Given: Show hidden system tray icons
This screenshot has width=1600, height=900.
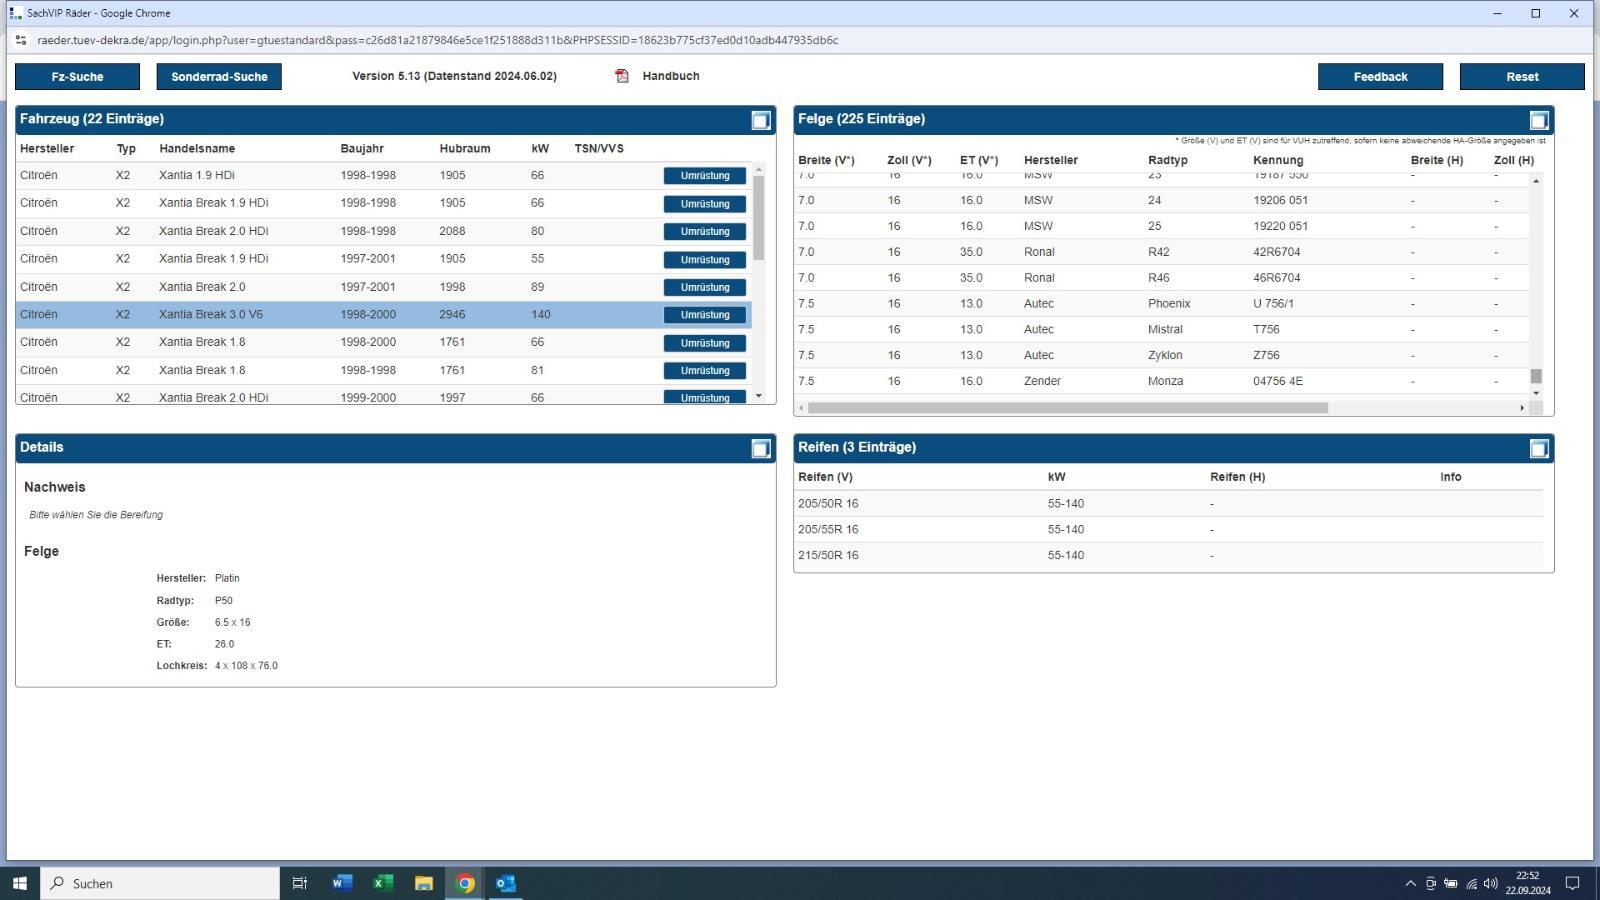Looking at the screenshot, I should tap(1410, 883).
